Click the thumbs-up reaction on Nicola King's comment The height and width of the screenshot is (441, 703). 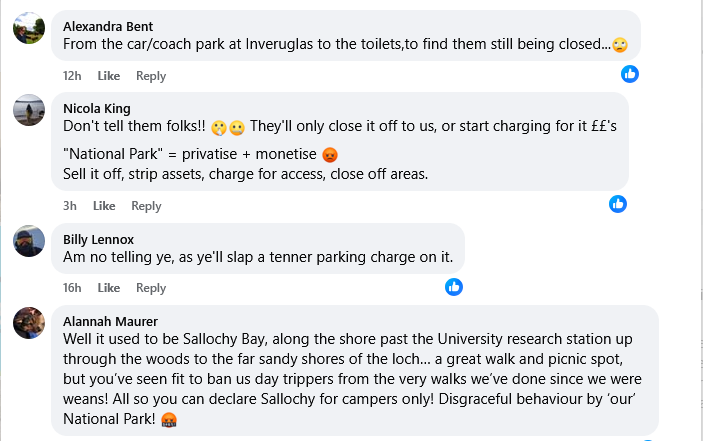pyautogui.click(x=617, y=204)
